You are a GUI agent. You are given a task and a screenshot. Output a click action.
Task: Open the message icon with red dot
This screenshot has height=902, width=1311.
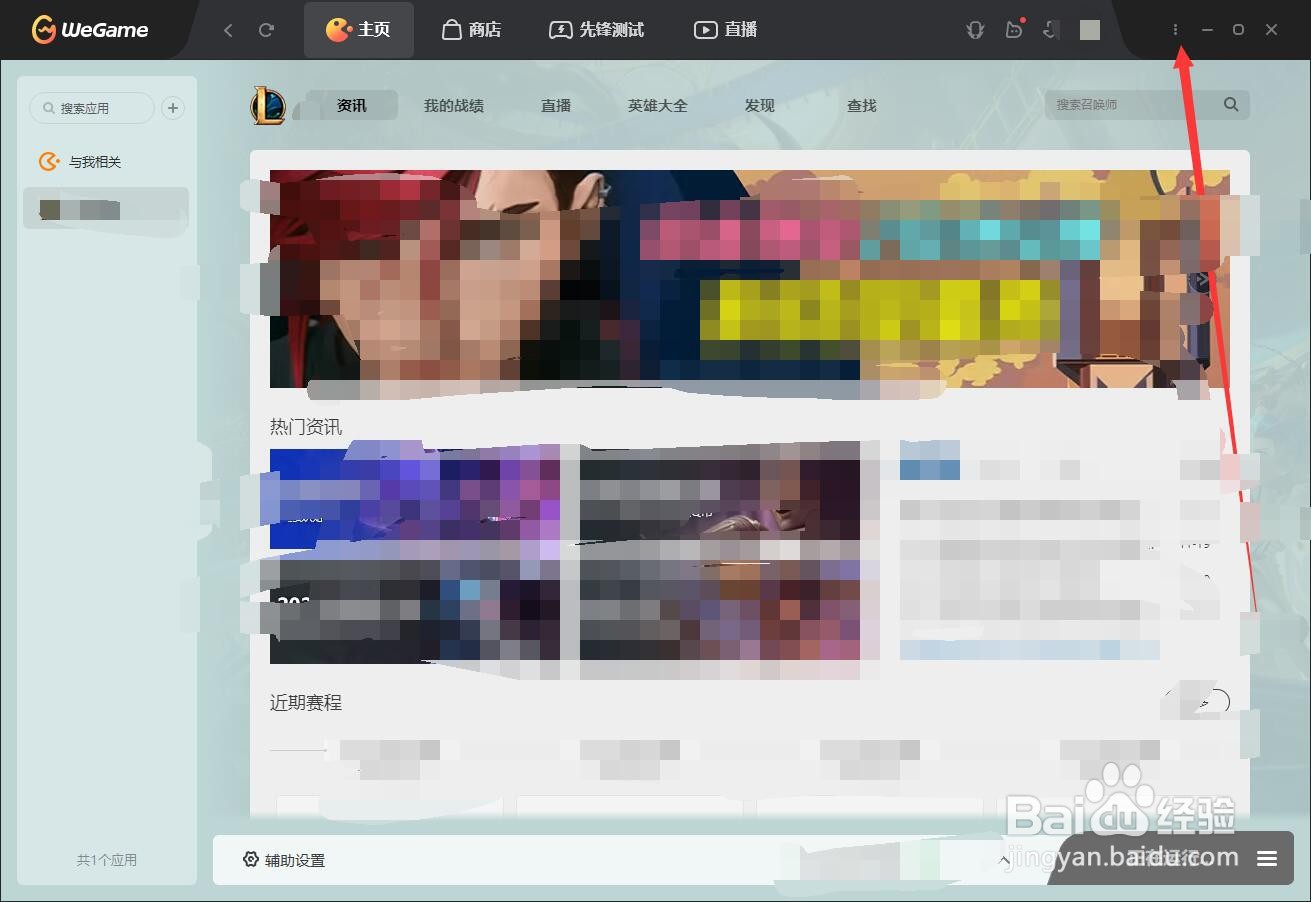1014,30
